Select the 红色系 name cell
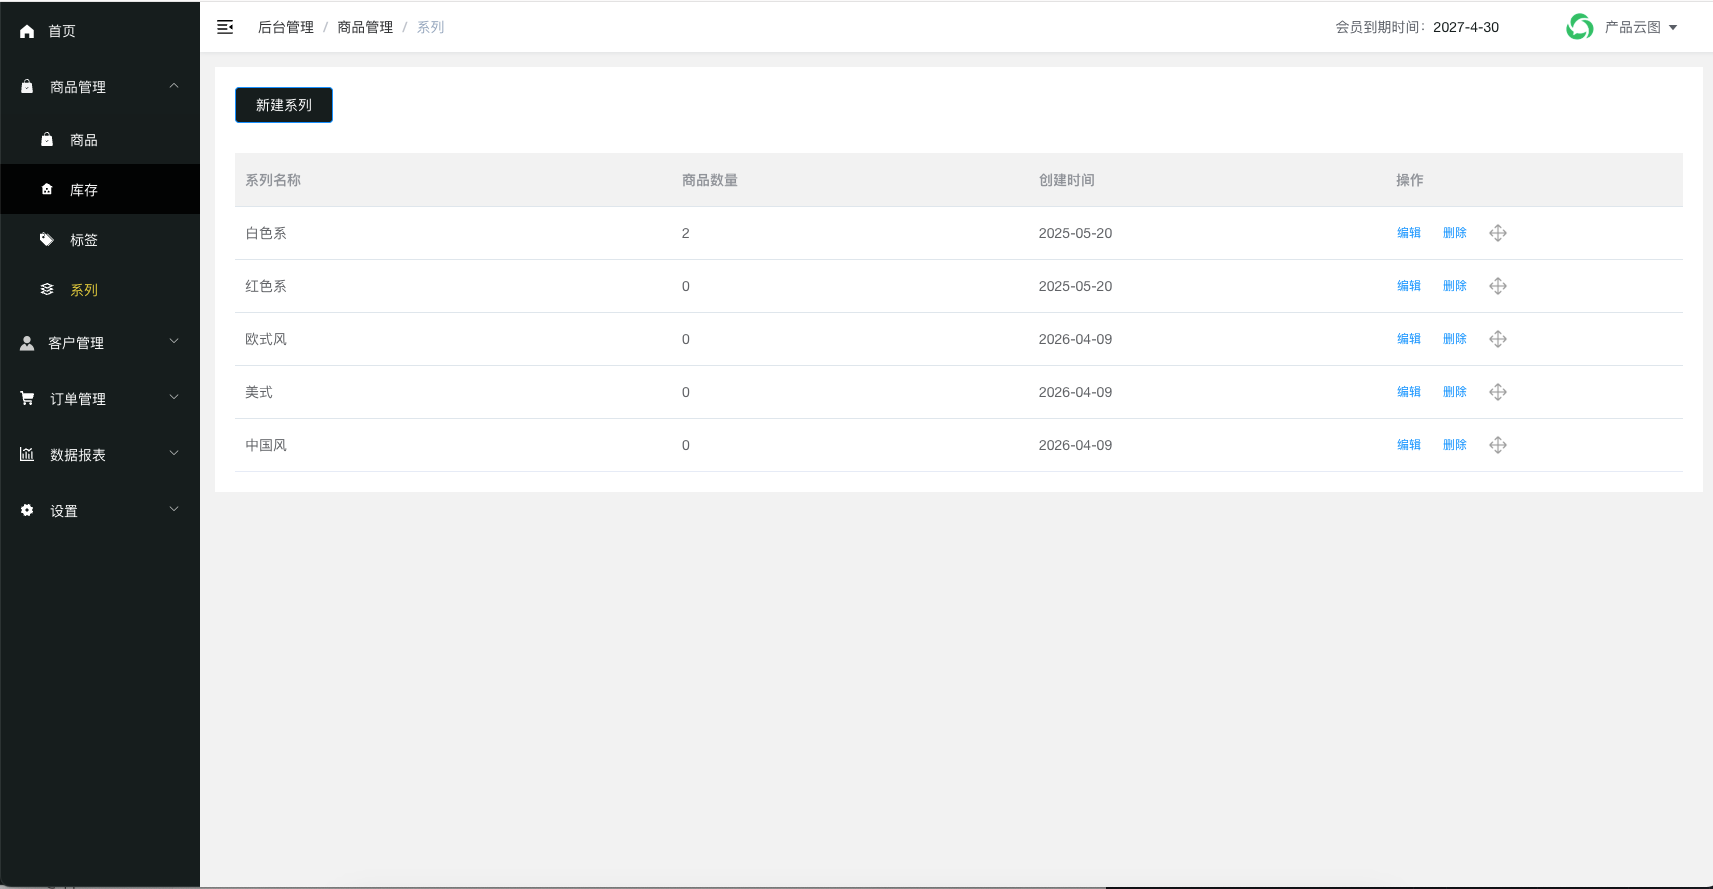 point(266,286)
